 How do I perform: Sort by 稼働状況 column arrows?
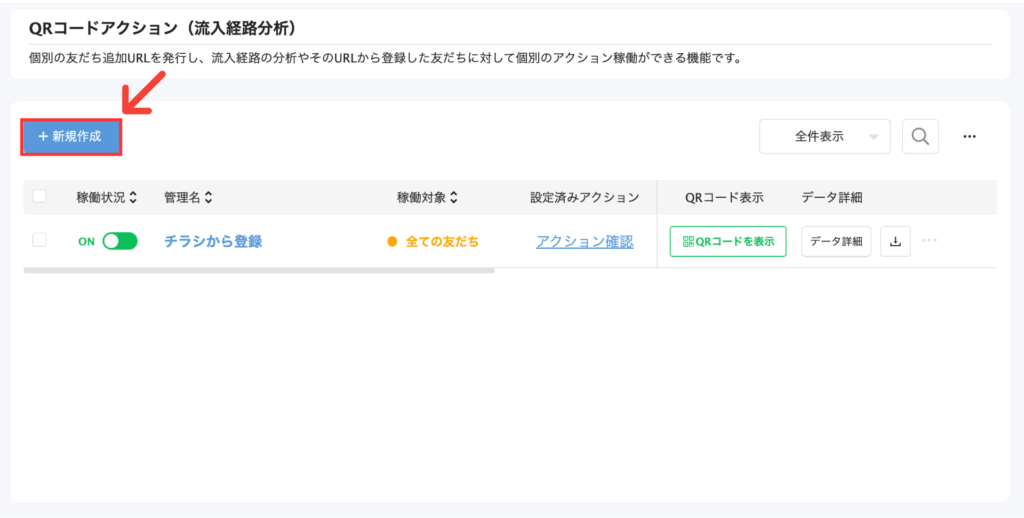pyautogui.click(x=133, y=198)
